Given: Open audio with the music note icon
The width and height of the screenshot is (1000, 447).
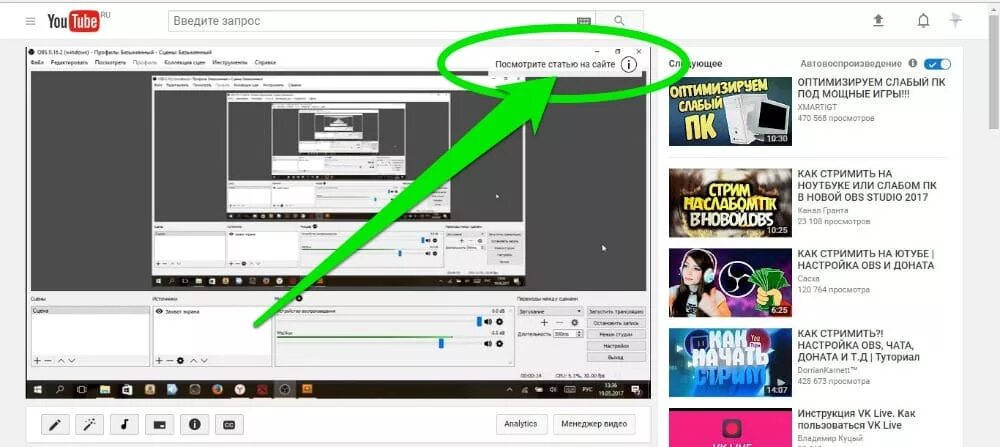Looking at the screenshot, I should pos(124,425).
